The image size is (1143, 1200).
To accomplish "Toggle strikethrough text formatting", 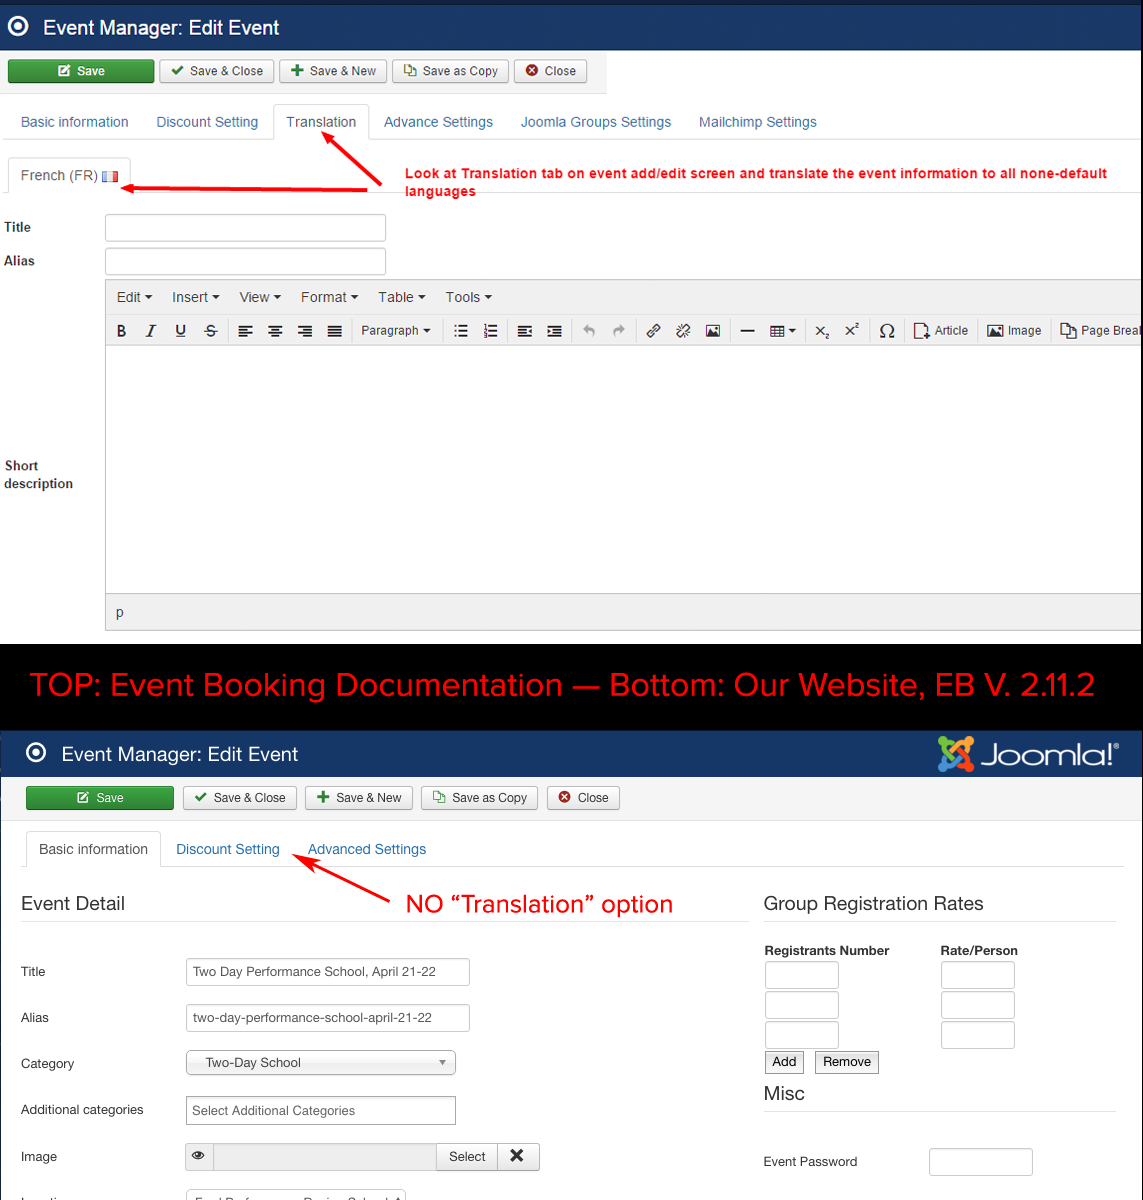I will pos(210,331).
